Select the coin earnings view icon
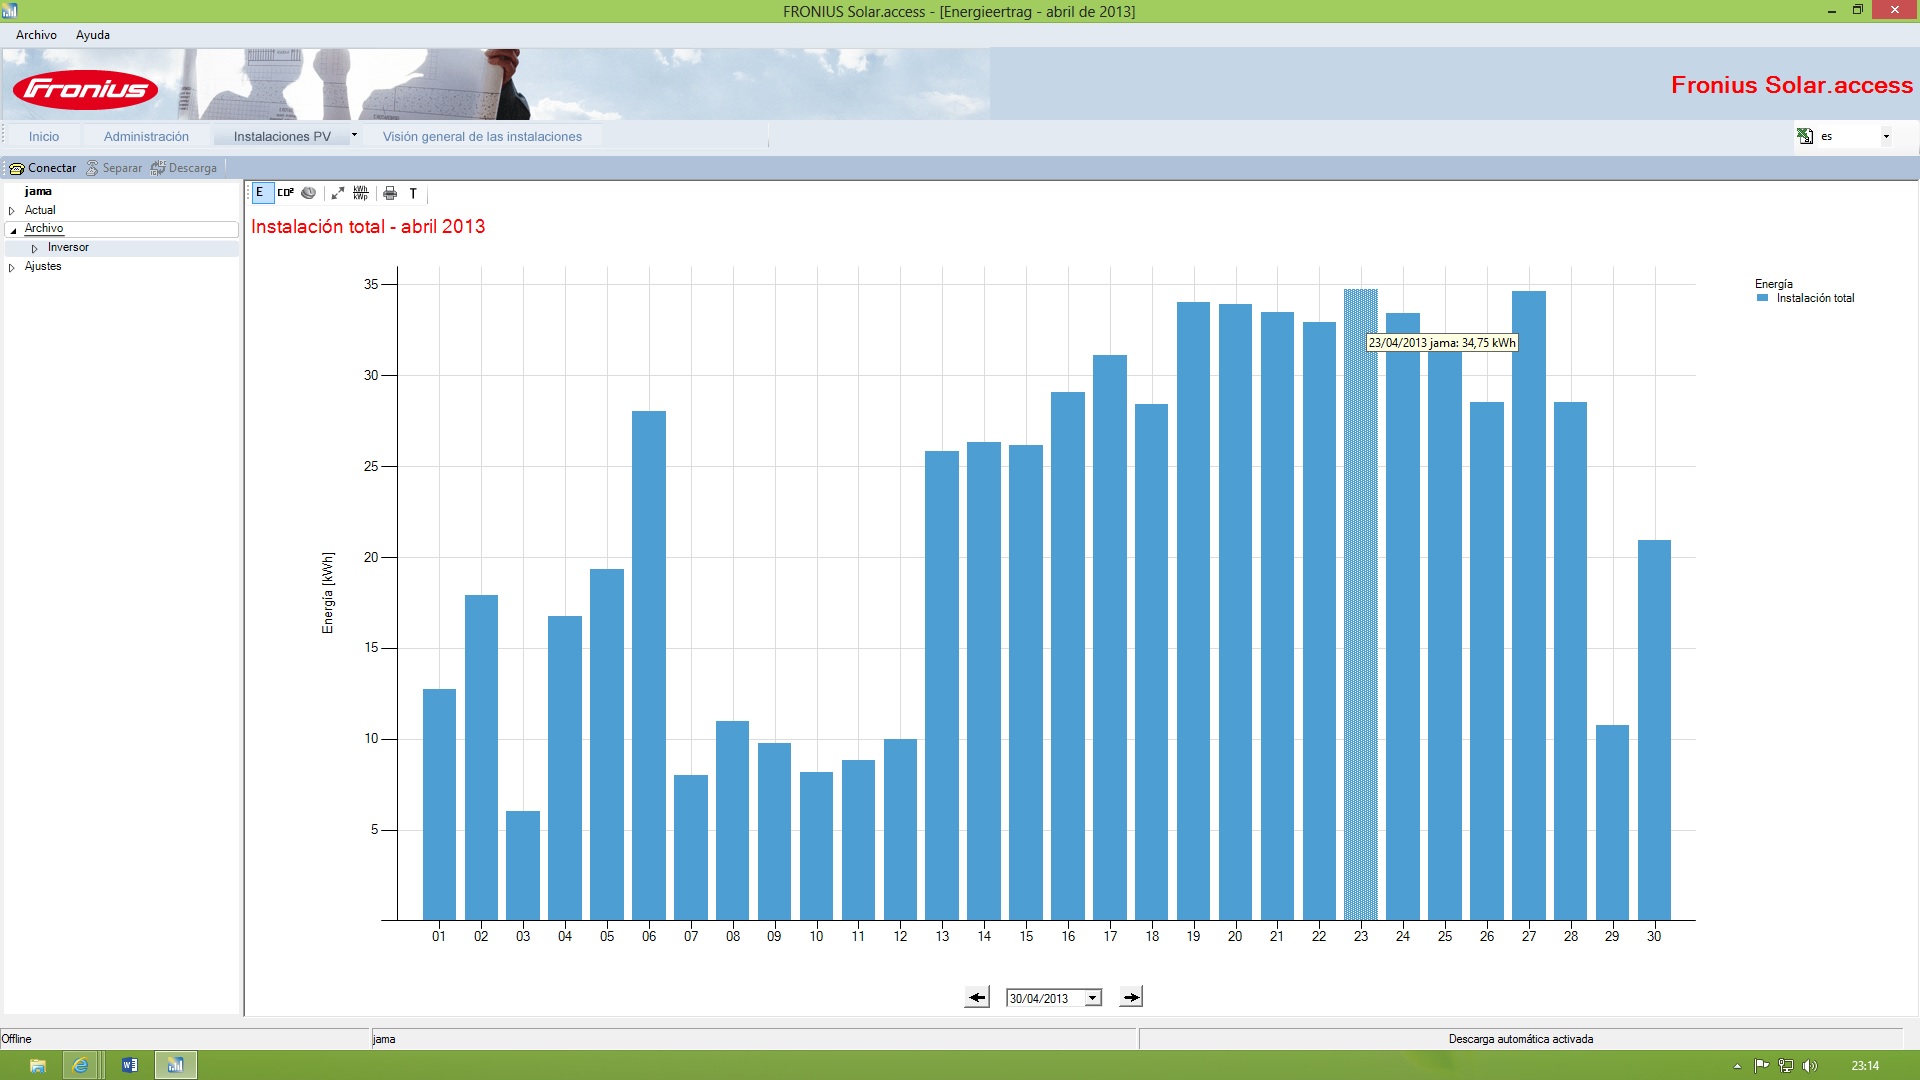The width and height of the screenshot is (1920, 1080). point(309,193)
